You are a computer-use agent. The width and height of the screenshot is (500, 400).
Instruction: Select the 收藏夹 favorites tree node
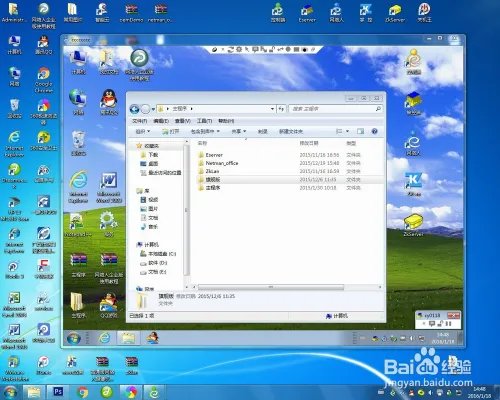[x=148, y=146]
